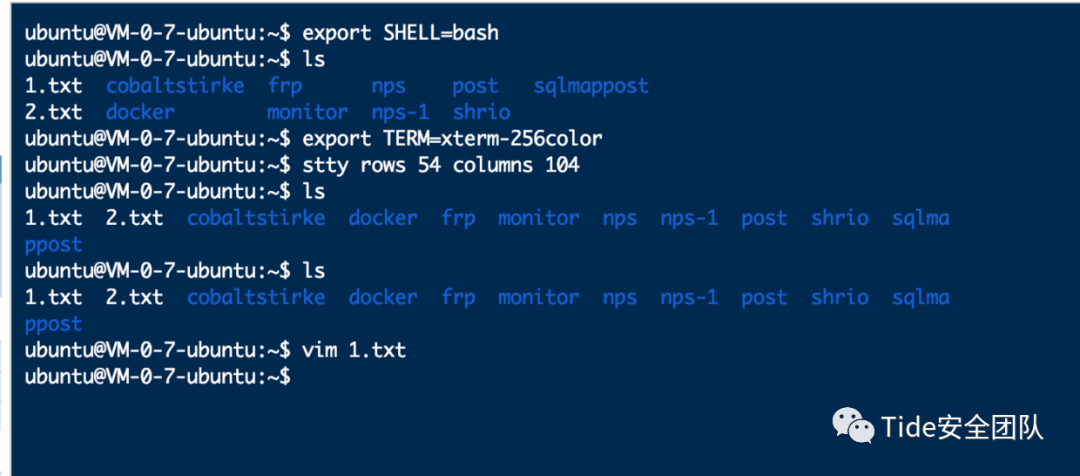This screenshot has height=476, width=1080.
Task: Click the 'stty rows 54 columns 104' command
Action: click(x=441, y=165)
